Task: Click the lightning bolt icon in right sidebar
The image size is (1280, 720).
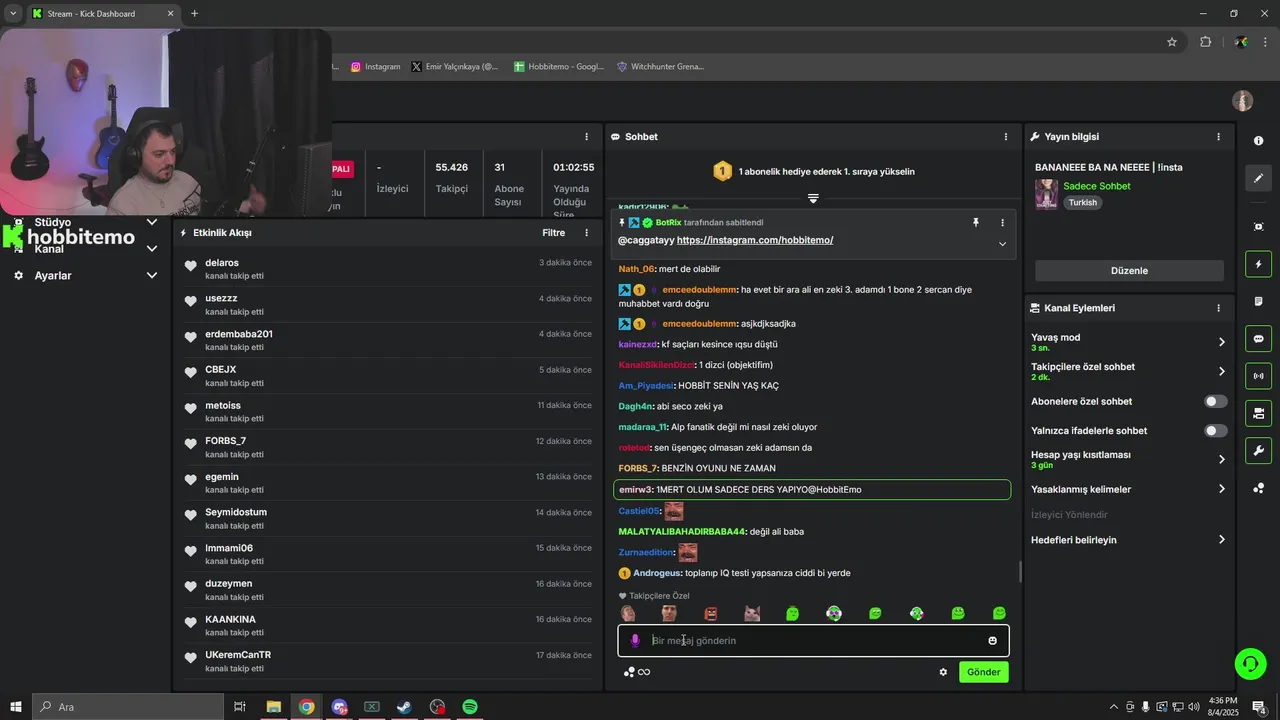Action: pyautogui.click(x=1258, y=264)
